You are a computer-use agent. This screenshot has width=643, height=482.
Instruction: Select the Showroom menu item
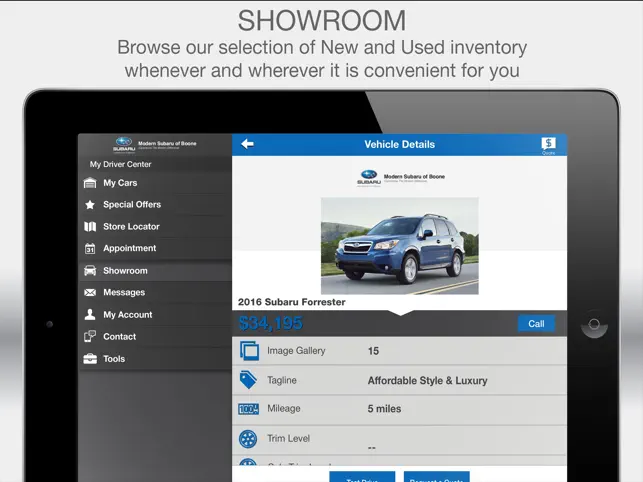[155, 271]
